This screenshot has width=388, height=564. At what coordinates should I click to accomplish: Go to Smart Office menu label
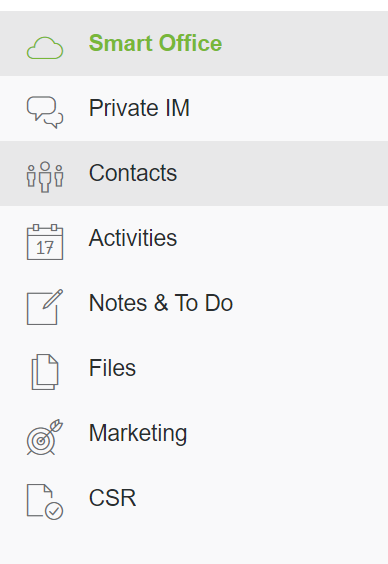coord(155,43)
